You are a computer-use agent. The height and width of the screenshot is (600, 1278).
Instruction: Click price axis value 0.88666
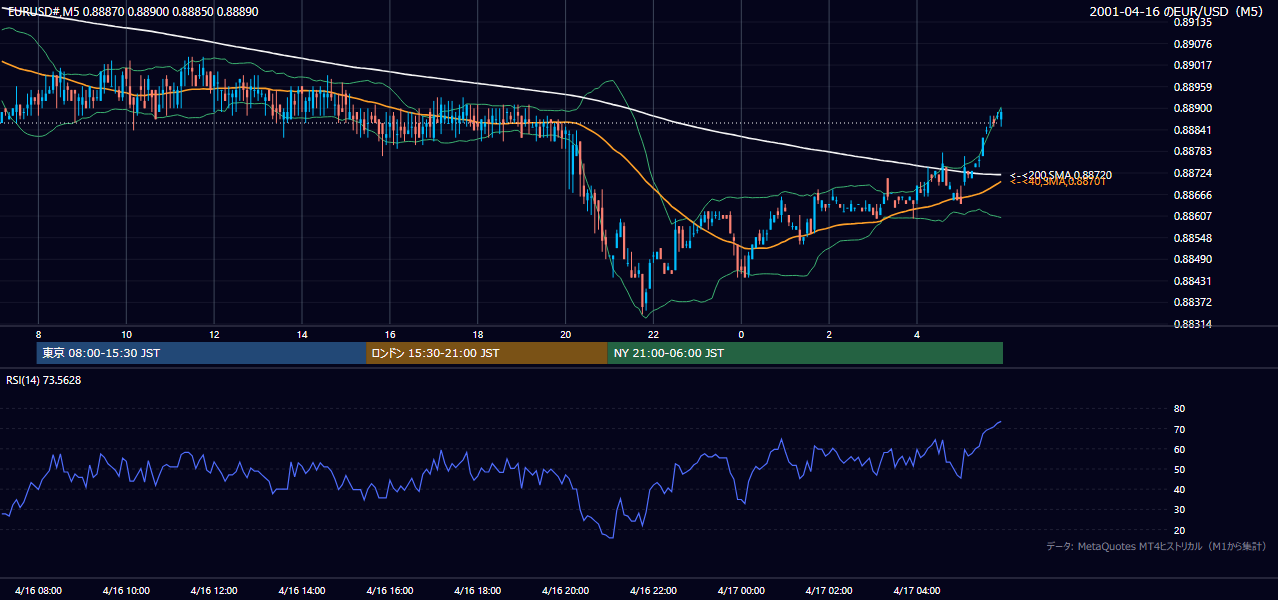click(x=1193, y=195)
